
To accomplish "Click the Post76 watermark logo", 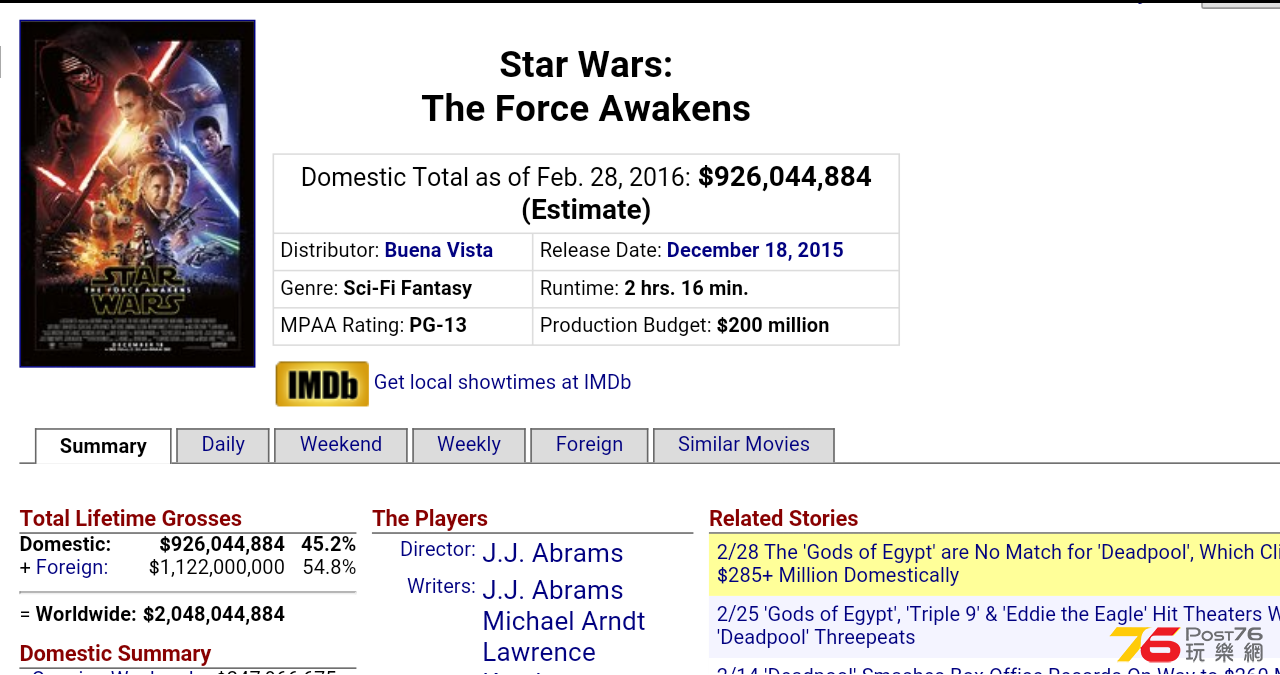I will coord(1187,644).
